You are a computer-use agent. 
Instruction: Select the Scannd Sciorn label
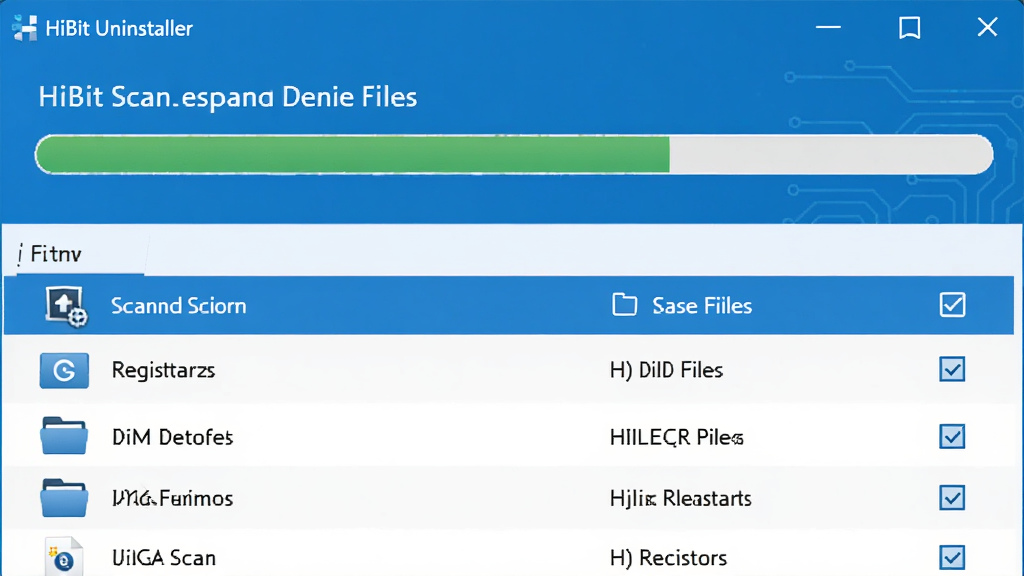click(178, 306)
